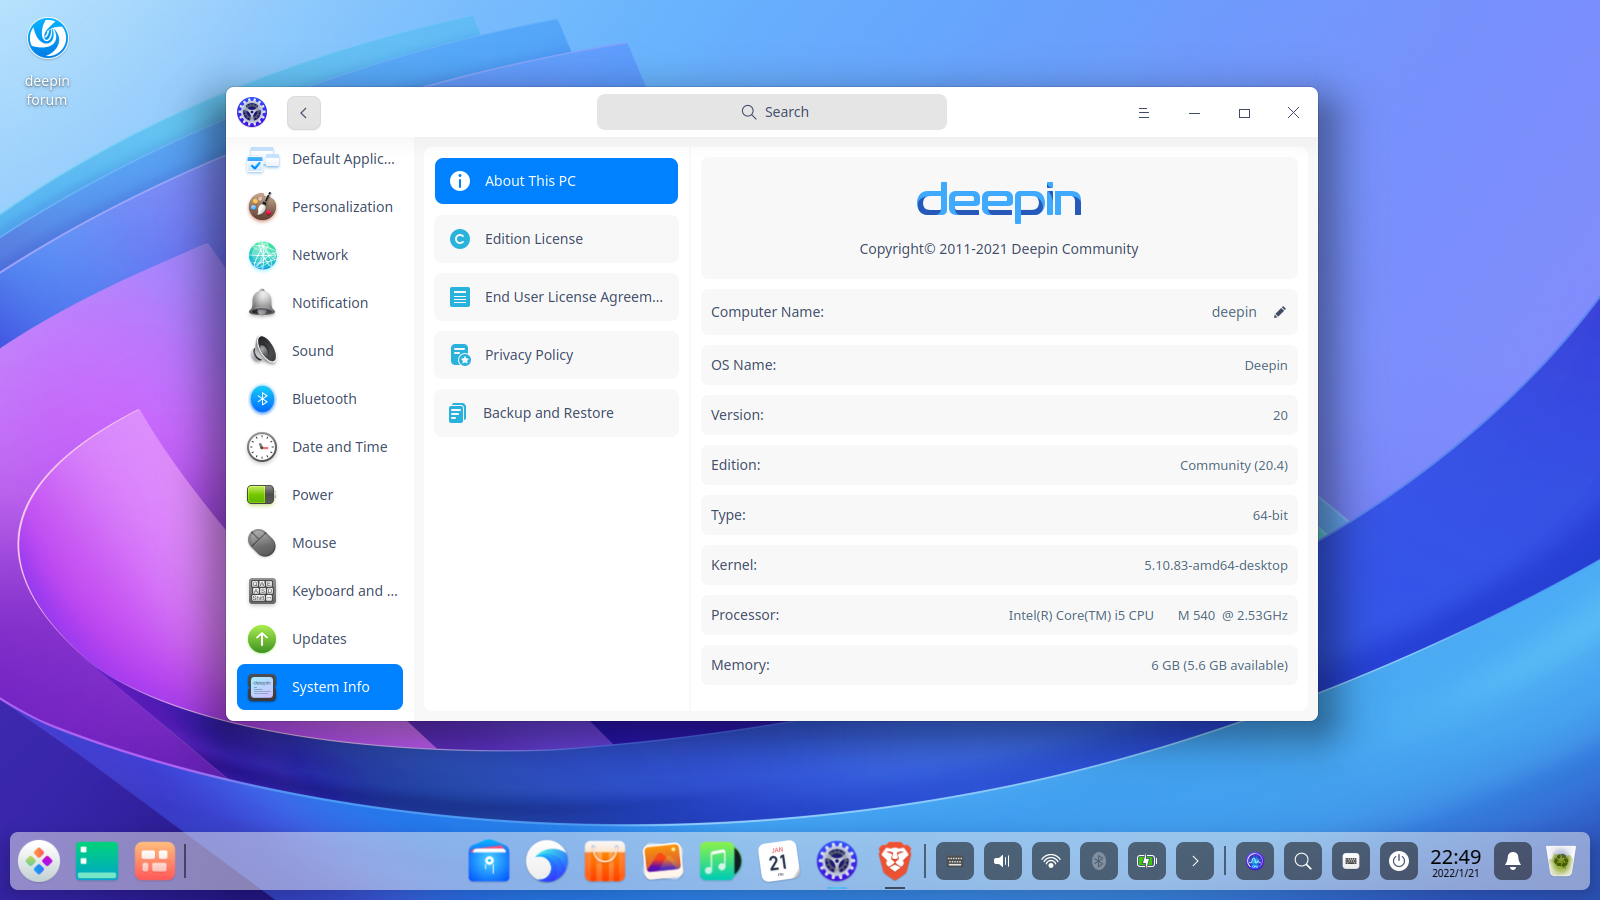1600x900 pixels.
Task: Click the battery tray icon
Action: [1147, 861]
